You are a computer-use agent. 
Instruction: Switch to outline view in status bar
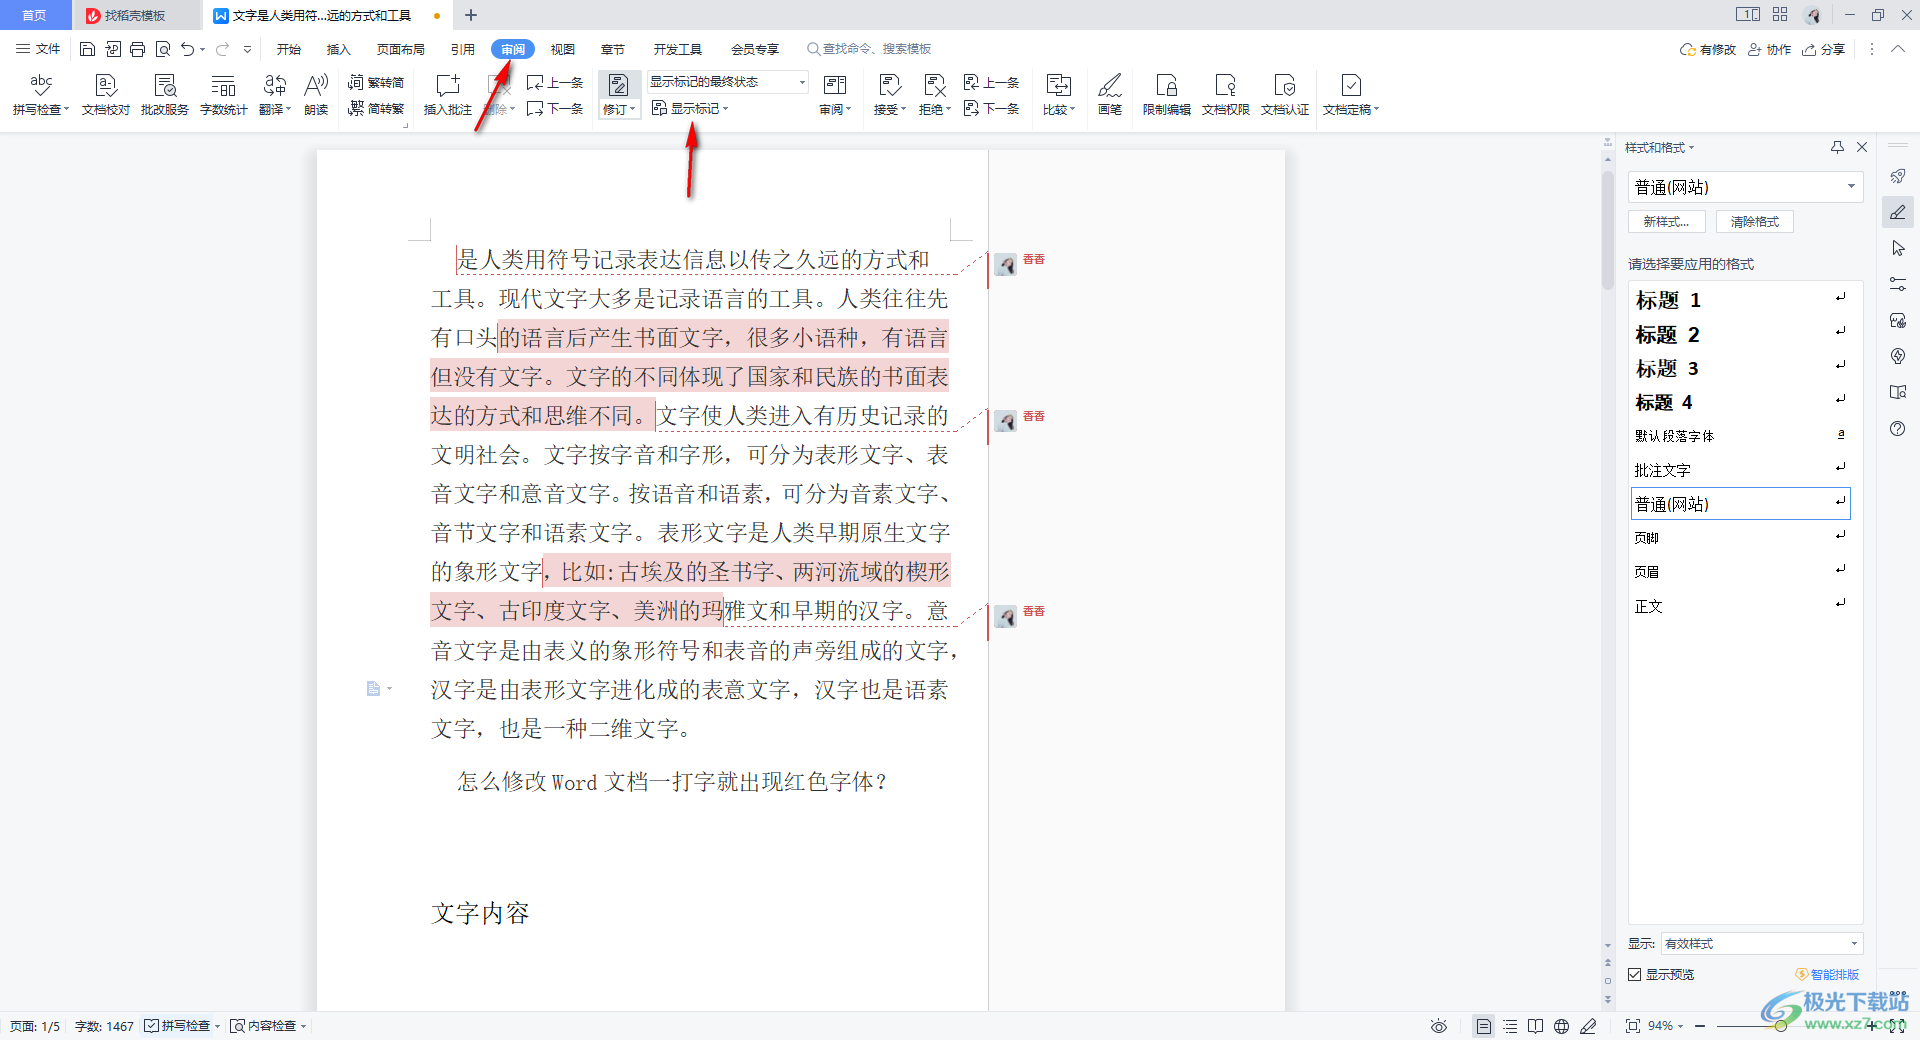tap(1510, 1026)
